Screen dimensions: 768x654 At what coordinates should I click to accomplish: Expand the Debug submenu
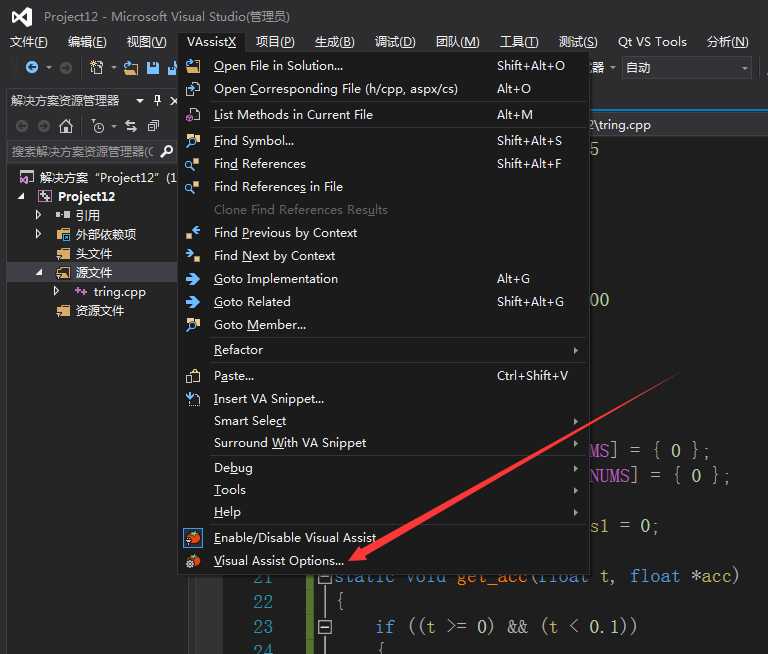(384, 468)
